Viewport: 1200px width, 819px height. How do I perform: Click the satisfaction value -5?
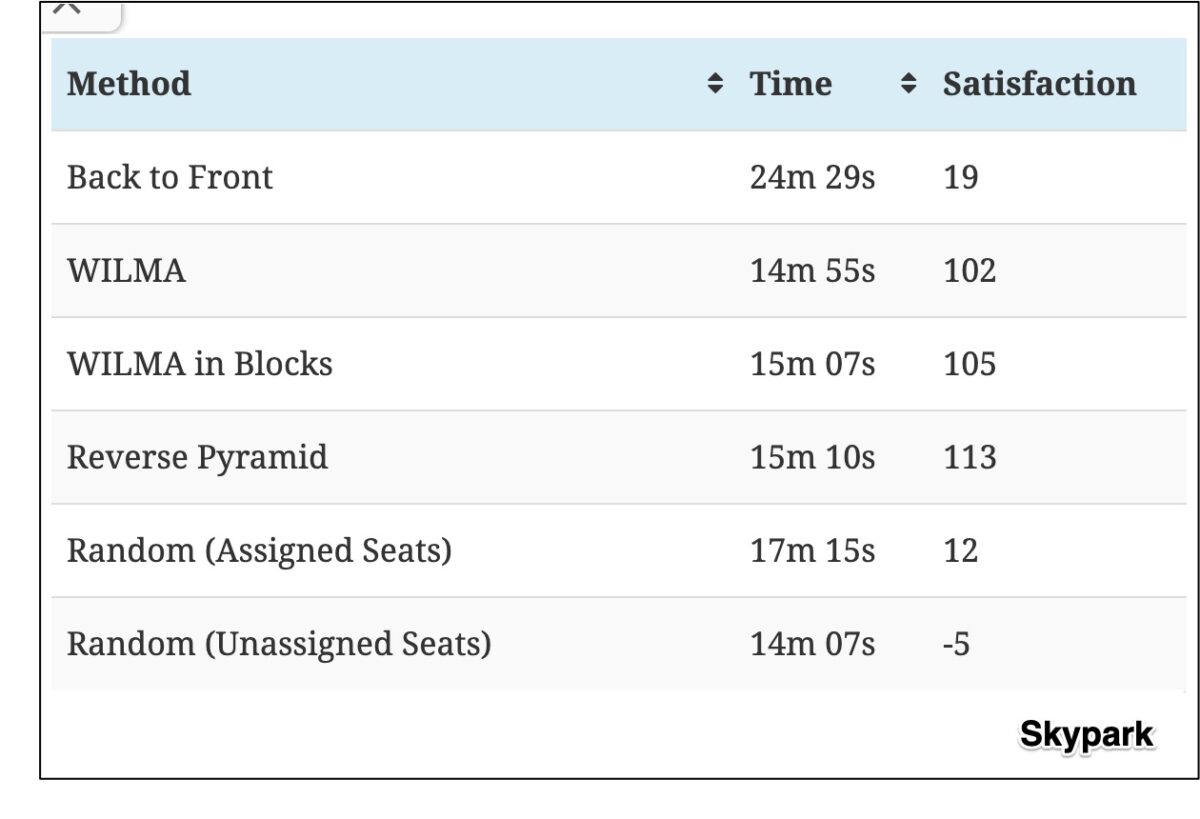click(x=956, y=644)
